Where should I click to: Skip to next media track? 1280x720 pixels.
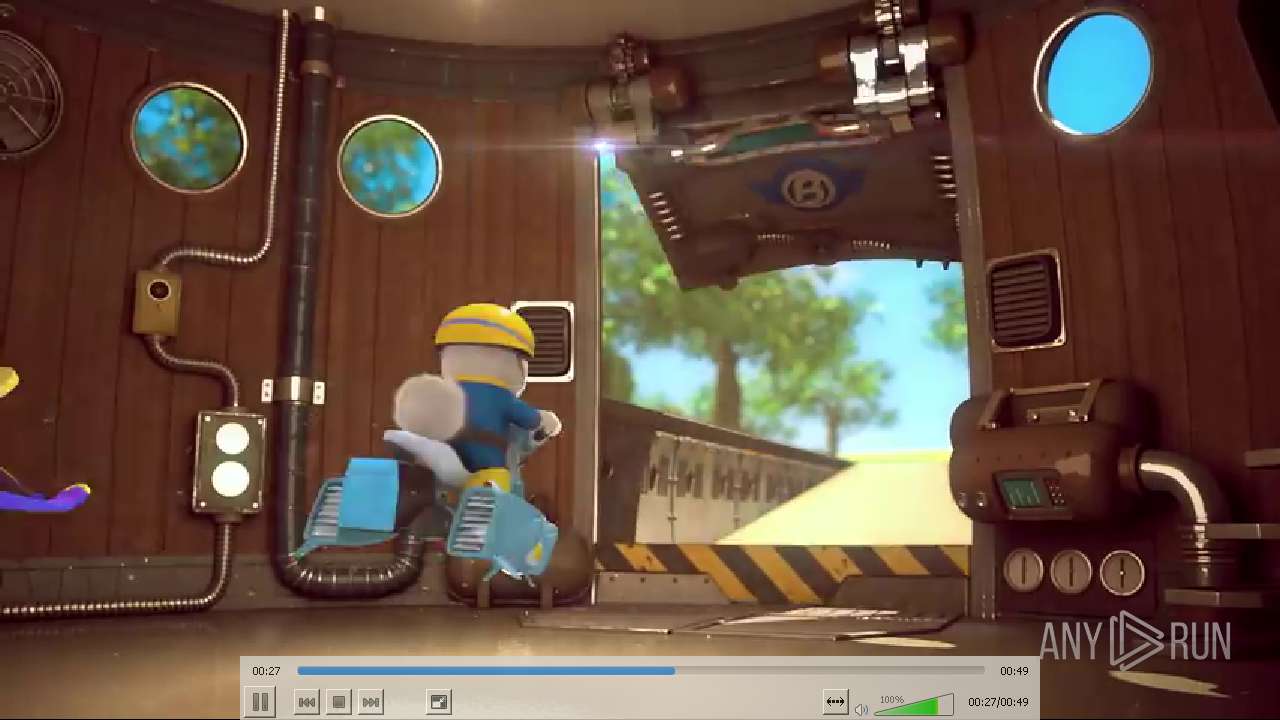click(x=371, y=702)
